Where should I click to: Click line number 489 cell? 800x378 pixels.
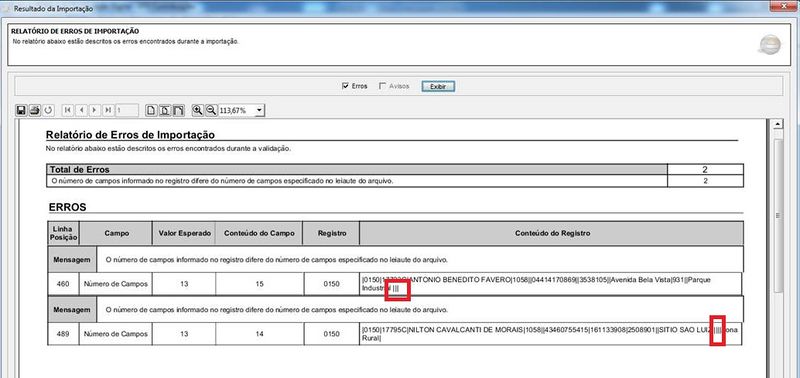coord(64,334)
